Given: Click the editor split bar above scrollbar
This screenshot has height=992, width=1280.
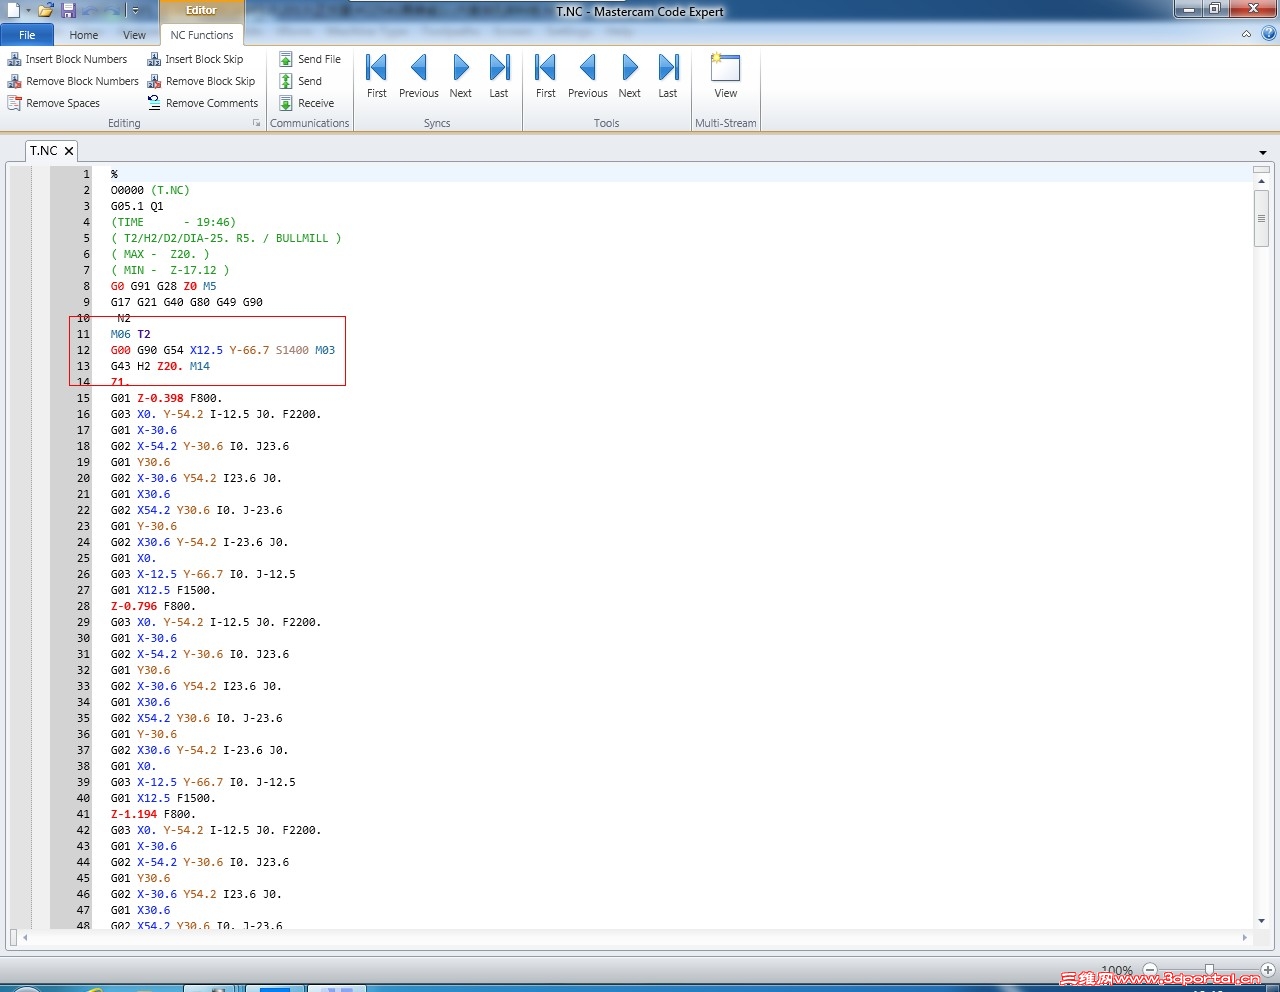Looking at the screenshot, I should (x=1261, y=170).
